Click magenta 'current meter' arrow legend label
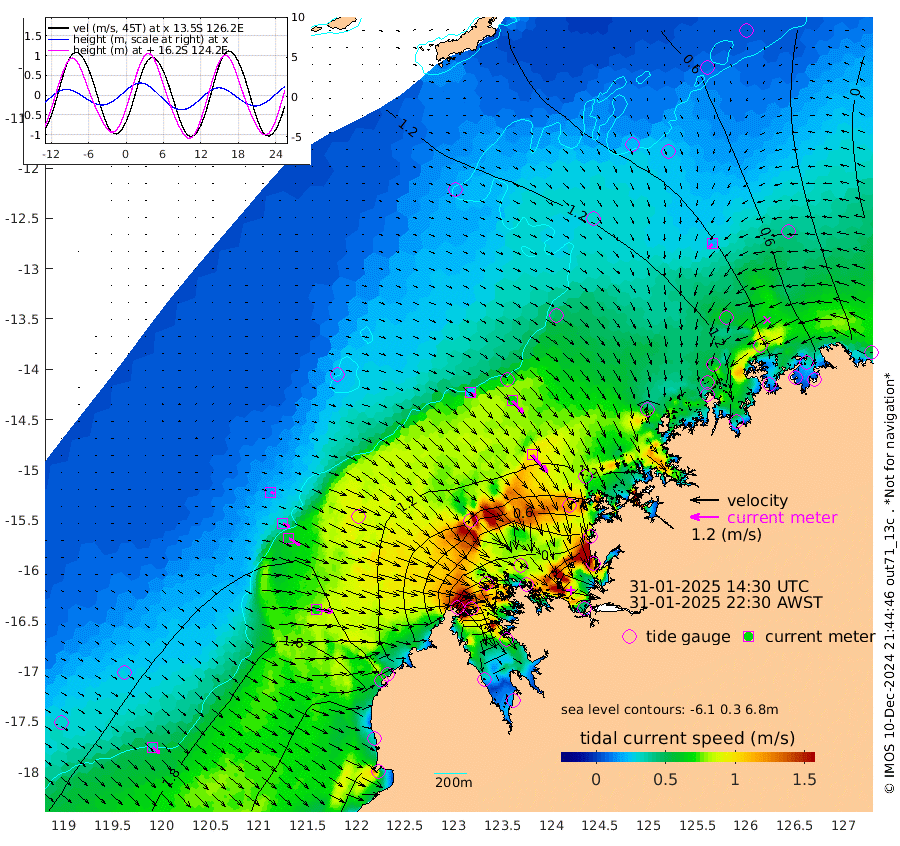The width and height of the screenshot is (900, 846). (x=782, y=517)
